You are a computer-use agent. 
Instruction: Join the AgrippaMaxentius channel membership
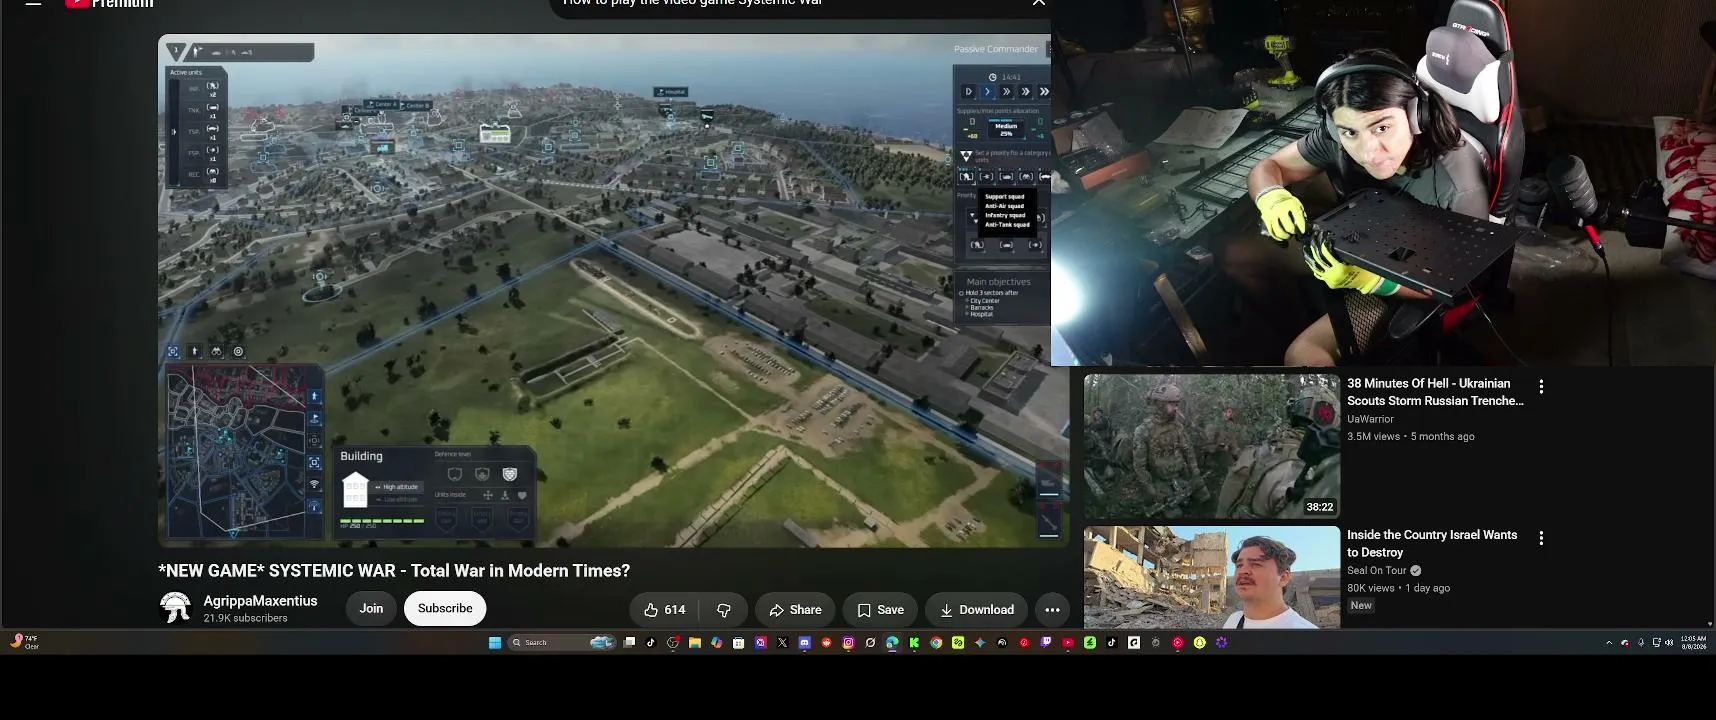coord(371,608)
